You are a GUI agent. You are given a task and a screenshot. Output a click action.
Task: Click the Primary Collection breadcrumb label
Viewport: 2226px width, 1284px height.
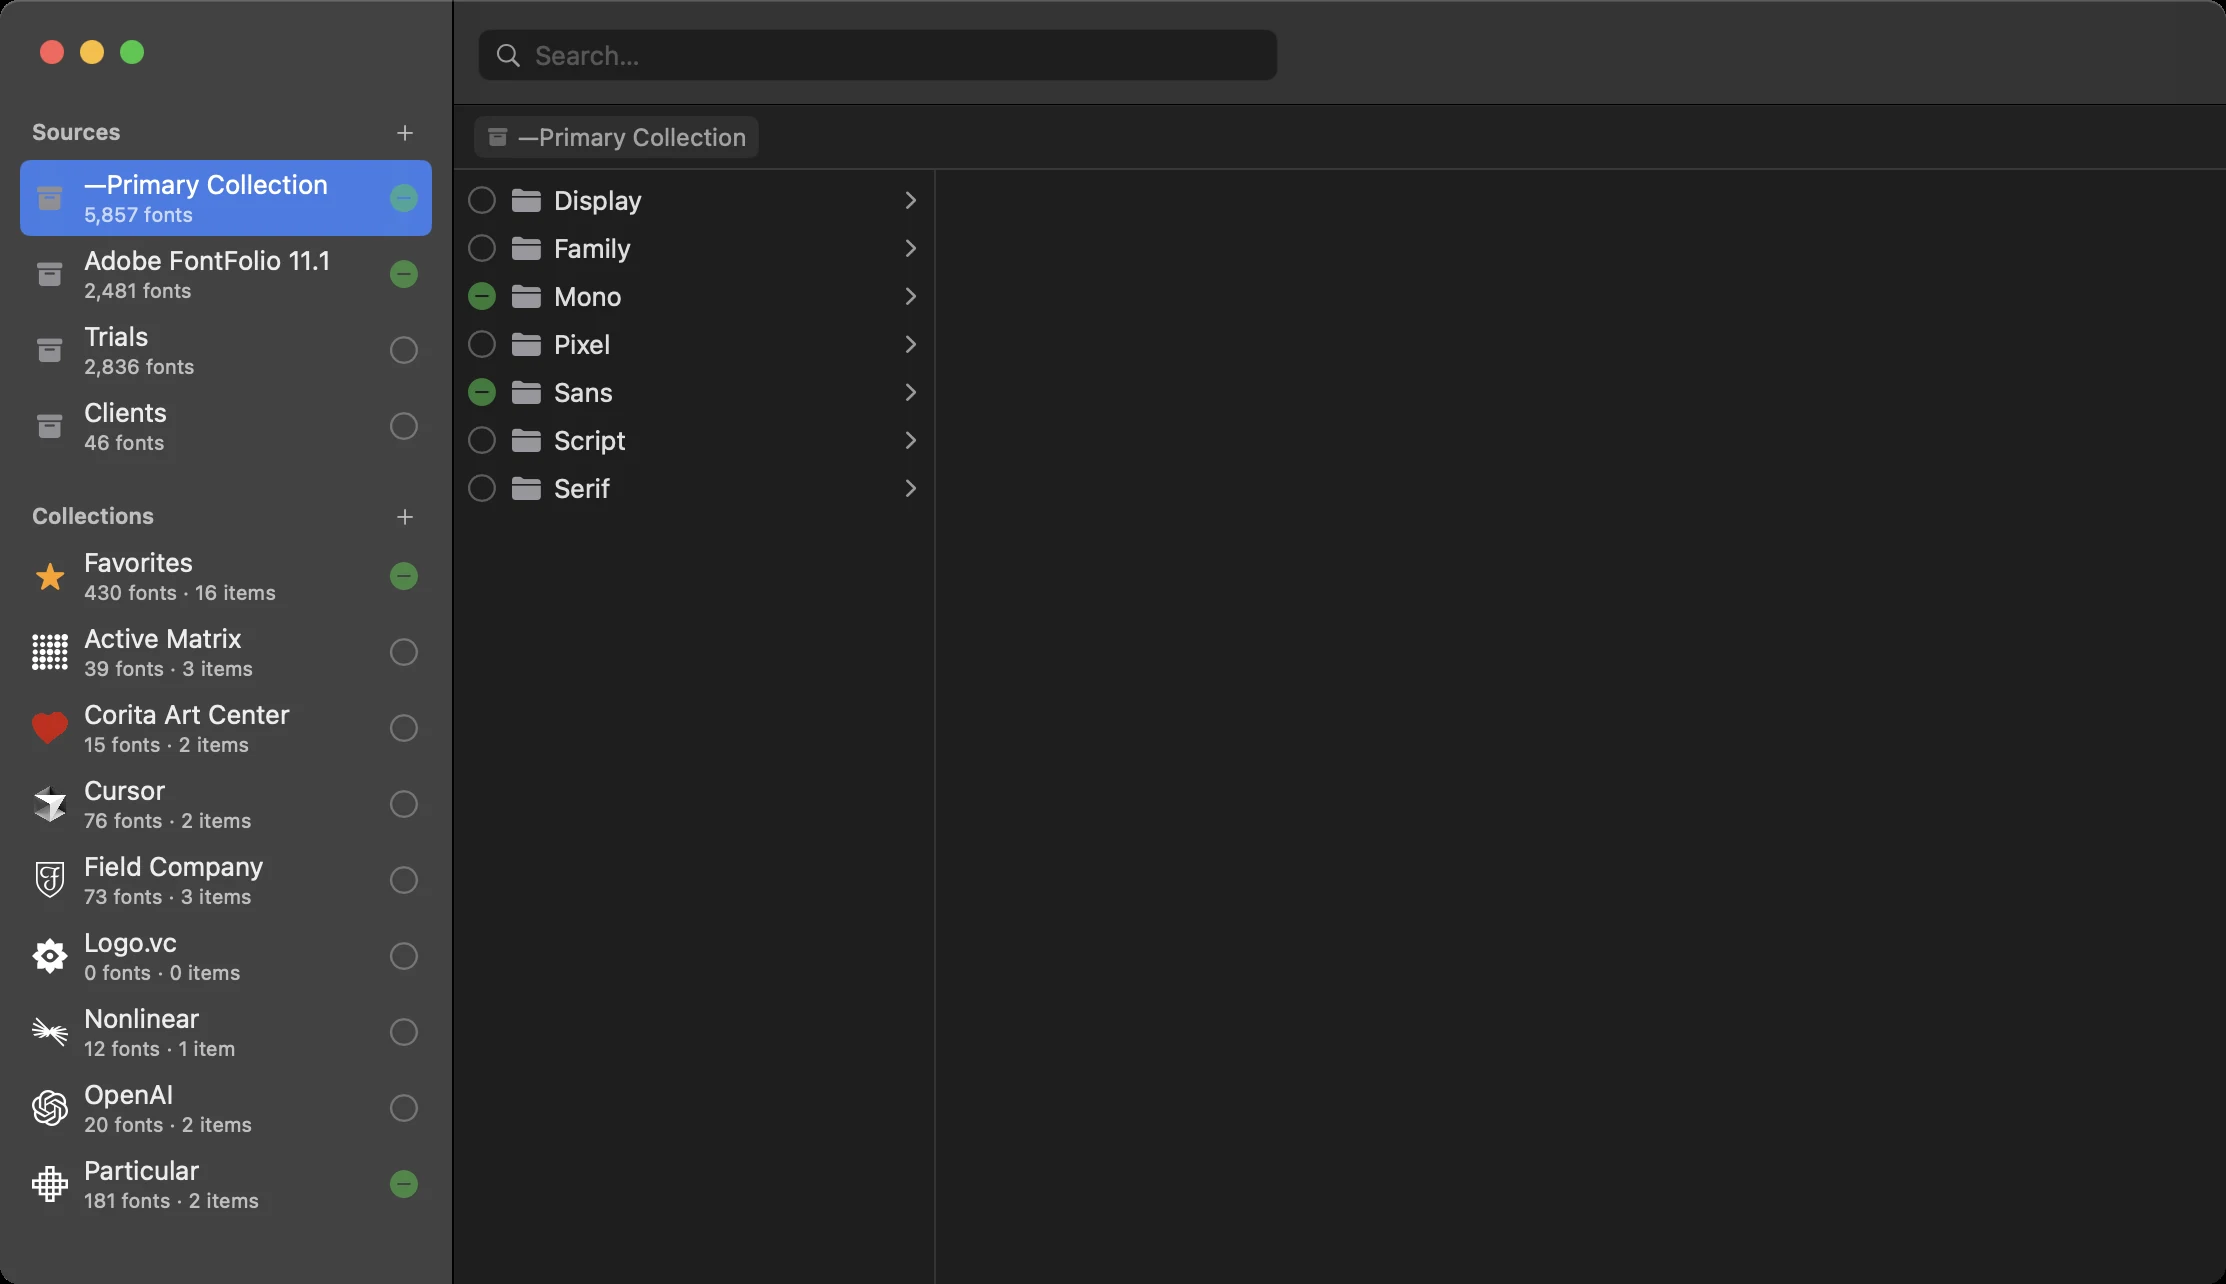tap(632, 137)
